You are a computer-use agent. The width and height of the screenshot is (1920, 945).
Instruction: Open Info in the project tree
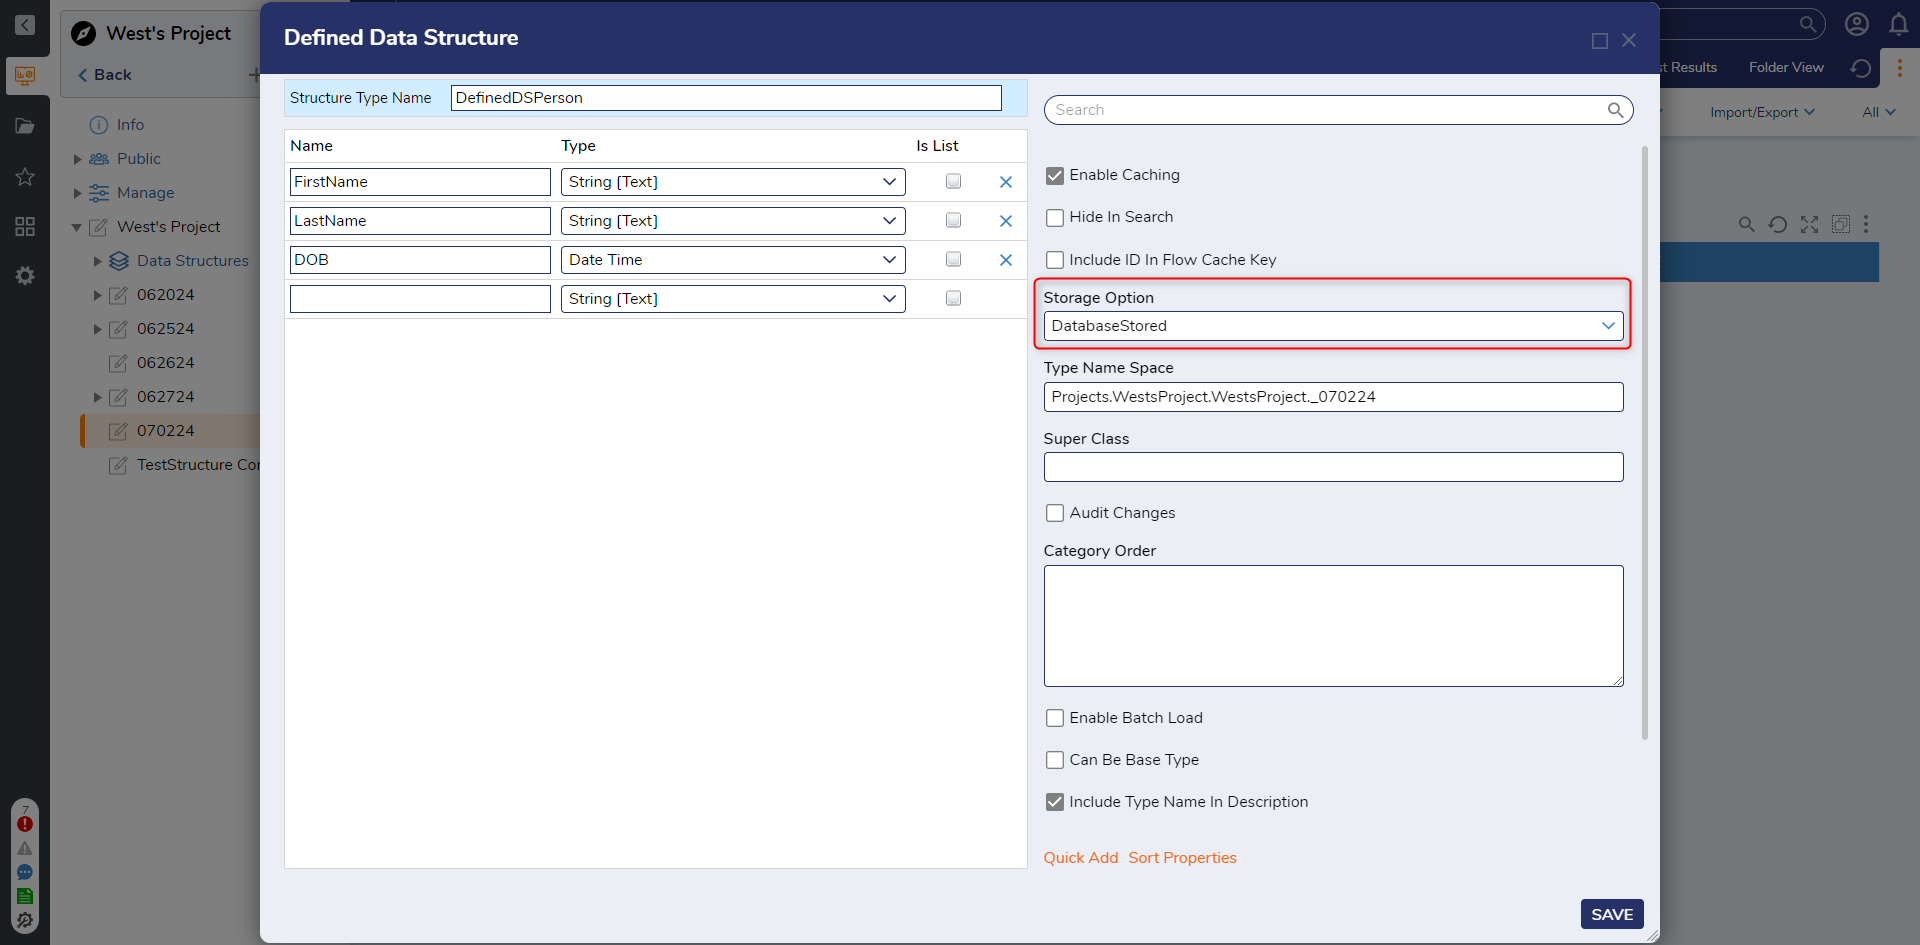[x=130, y=125]
